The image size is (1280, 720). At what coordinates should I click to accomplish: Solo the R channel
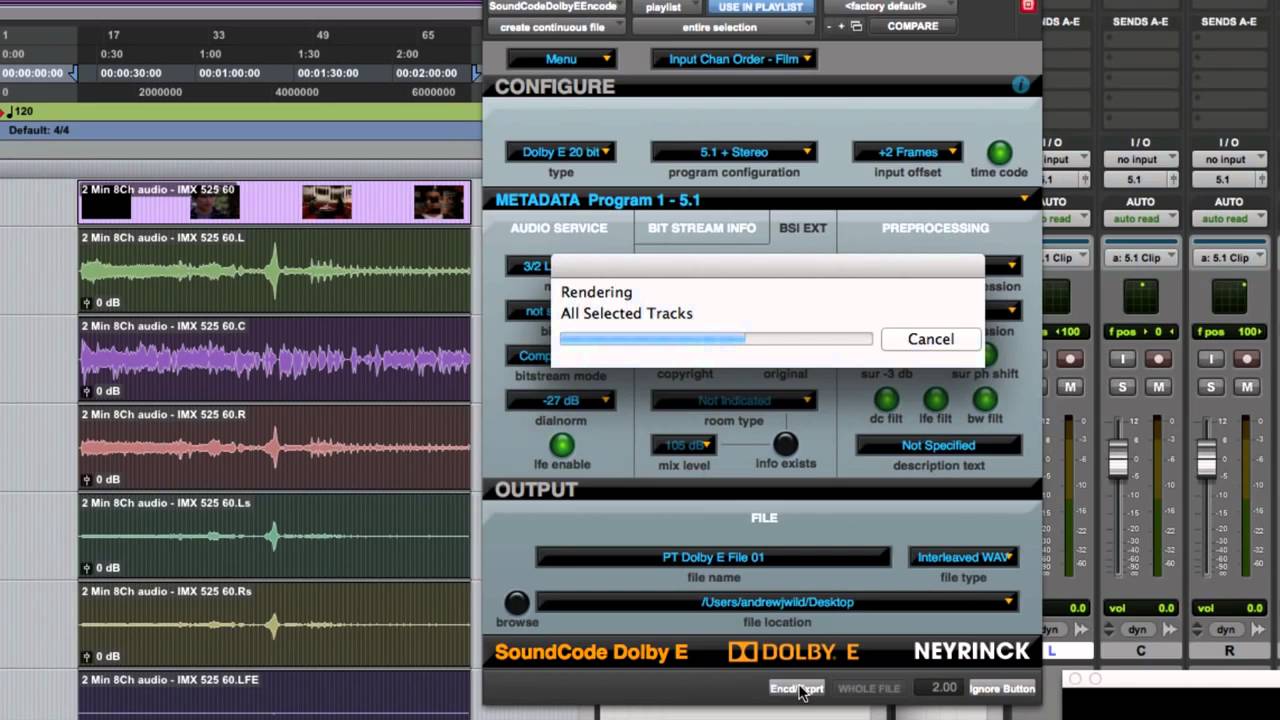[x=1211, y=386]
